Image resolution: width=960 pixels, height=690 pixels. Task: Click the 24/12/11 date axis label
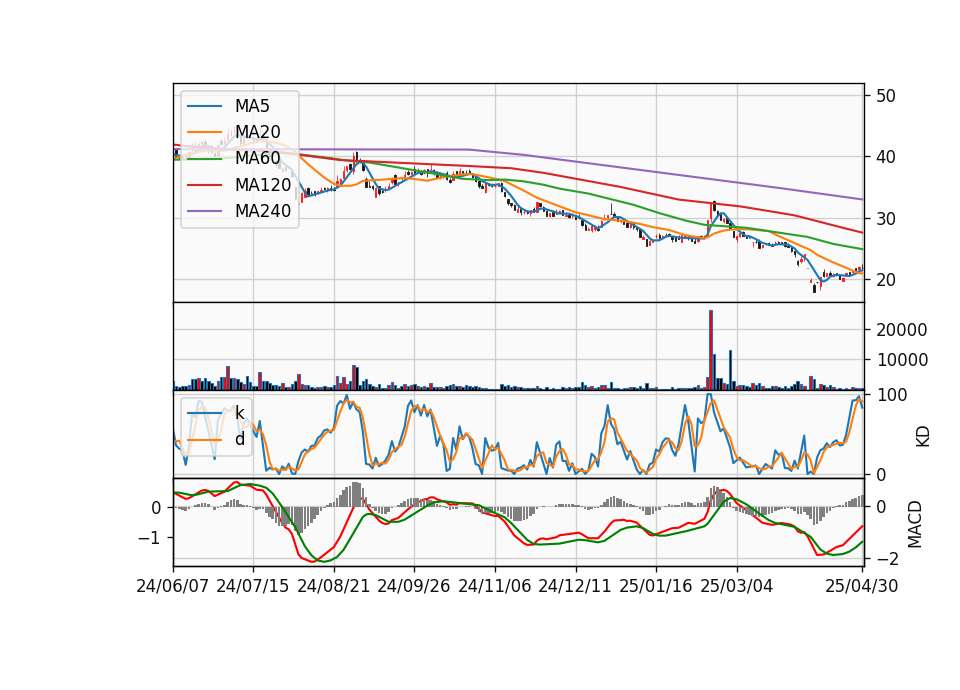coord(575,586)
